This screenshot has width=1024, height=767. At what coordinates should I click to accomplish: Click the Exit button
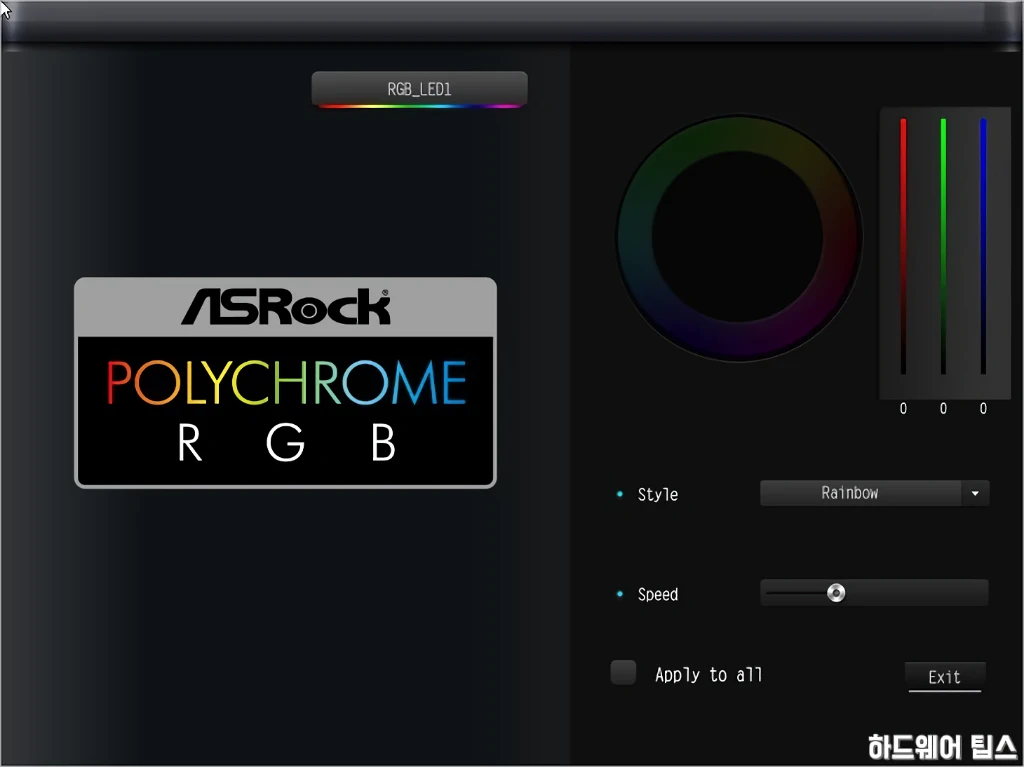click(944, 677)
